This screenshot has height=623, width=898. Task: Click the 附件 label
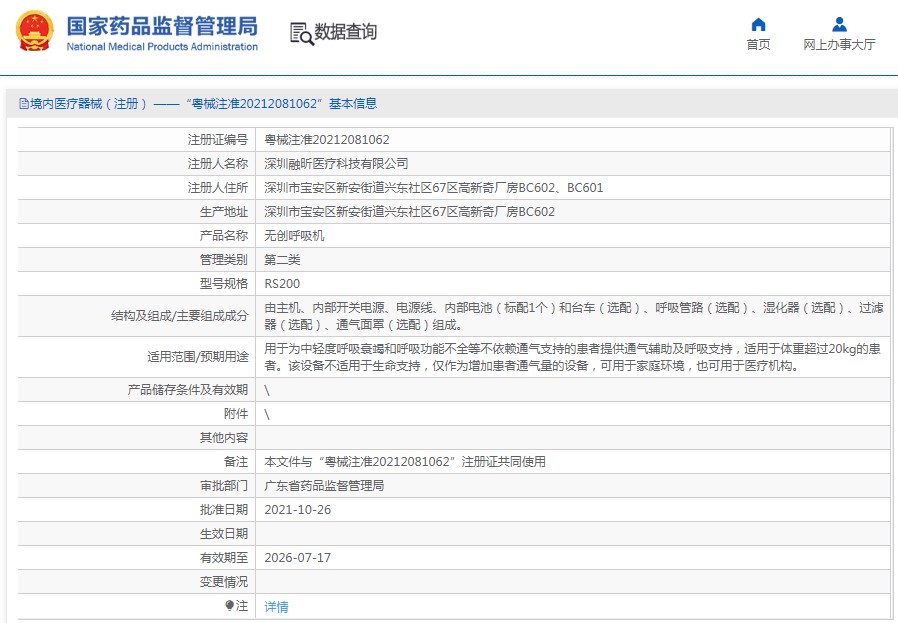[x=236, y=414]
